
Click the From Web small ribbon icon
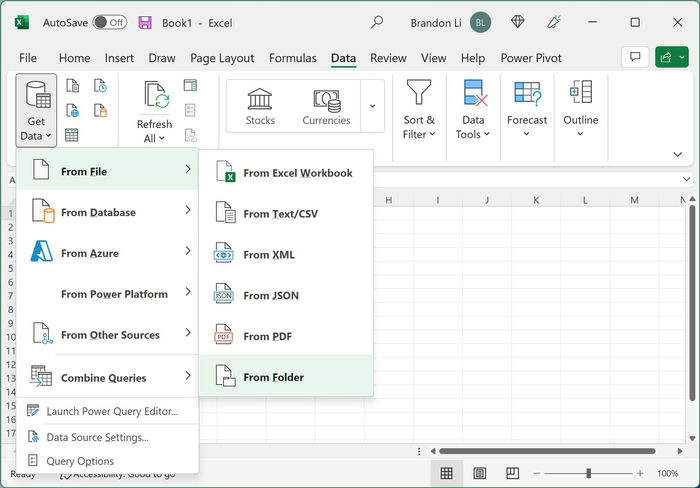coord(72,110)
